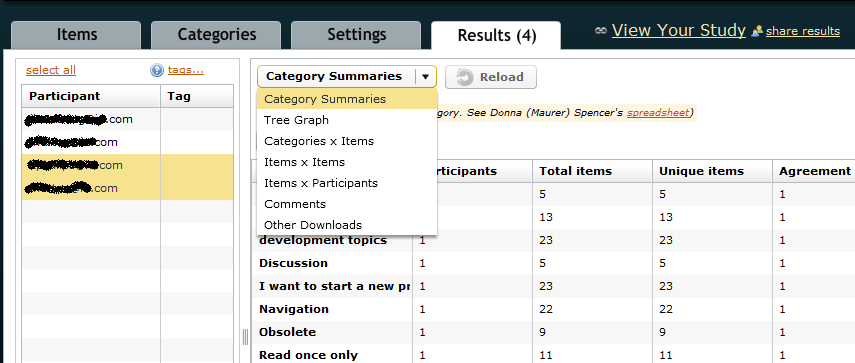Viewport: 855px width, 363px height.
Task: Click the Tag column header
Action: 197,96
